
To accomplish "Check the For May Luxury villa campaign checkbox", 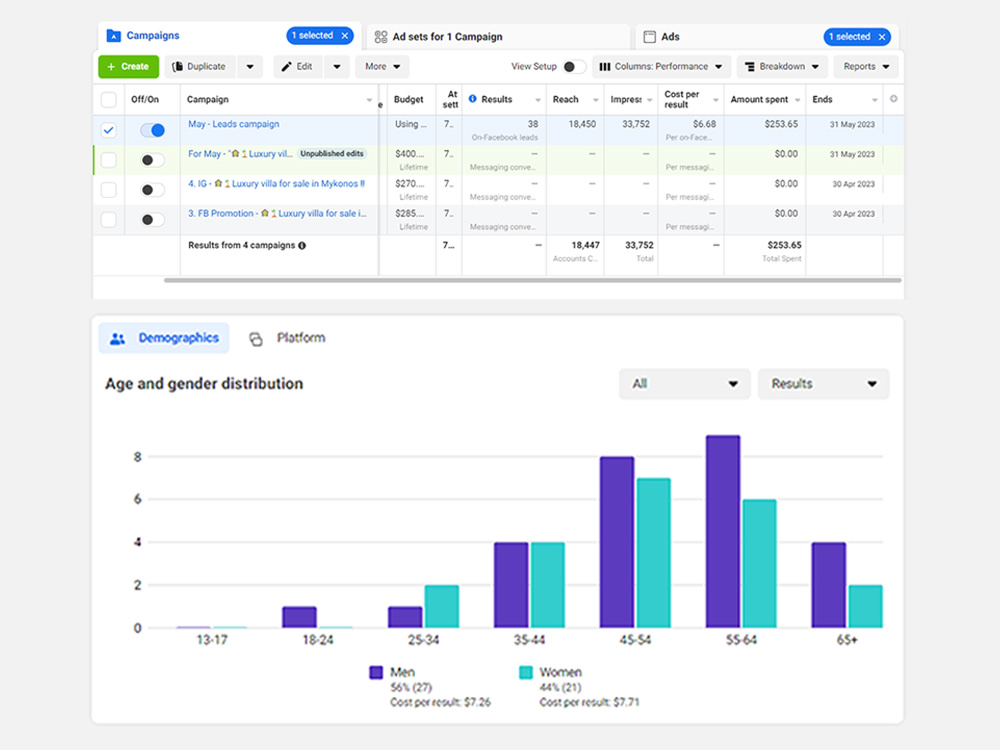I will tap(109, 160).
